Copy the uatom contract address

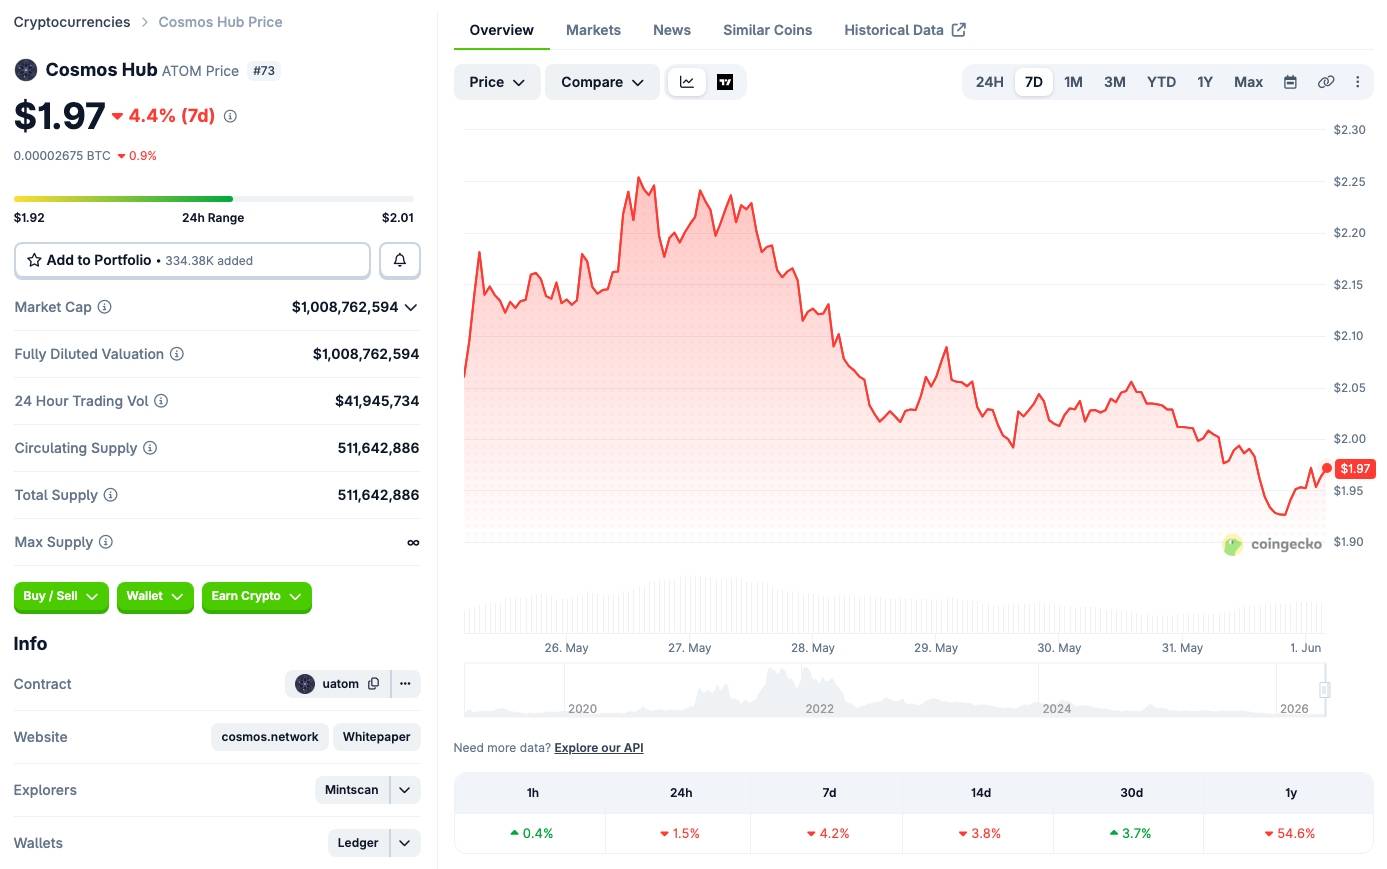coord(374,684)
